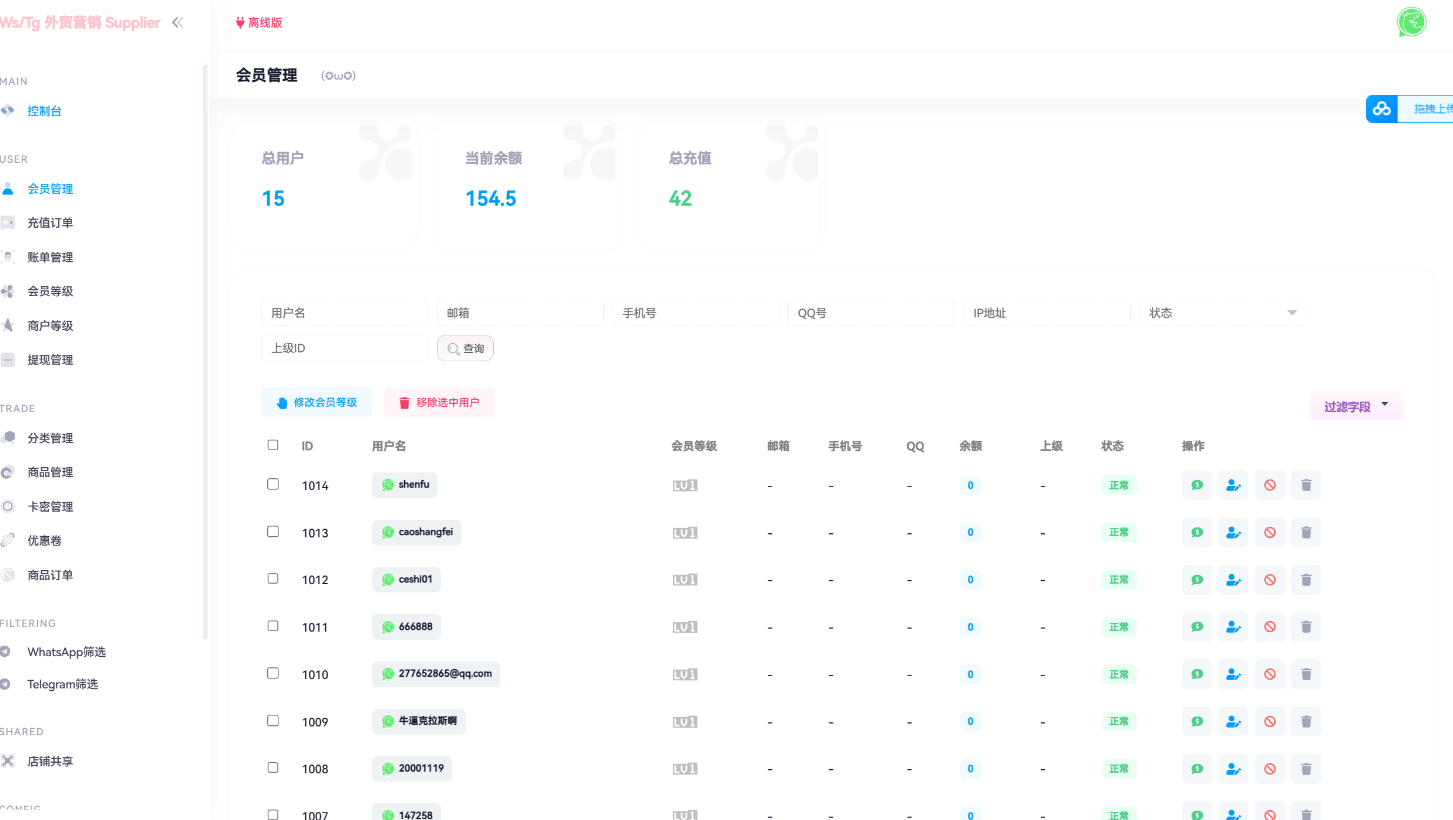Delete user shenfu with the trash icon
The image size is (1453, 820).
point(1306,485)
